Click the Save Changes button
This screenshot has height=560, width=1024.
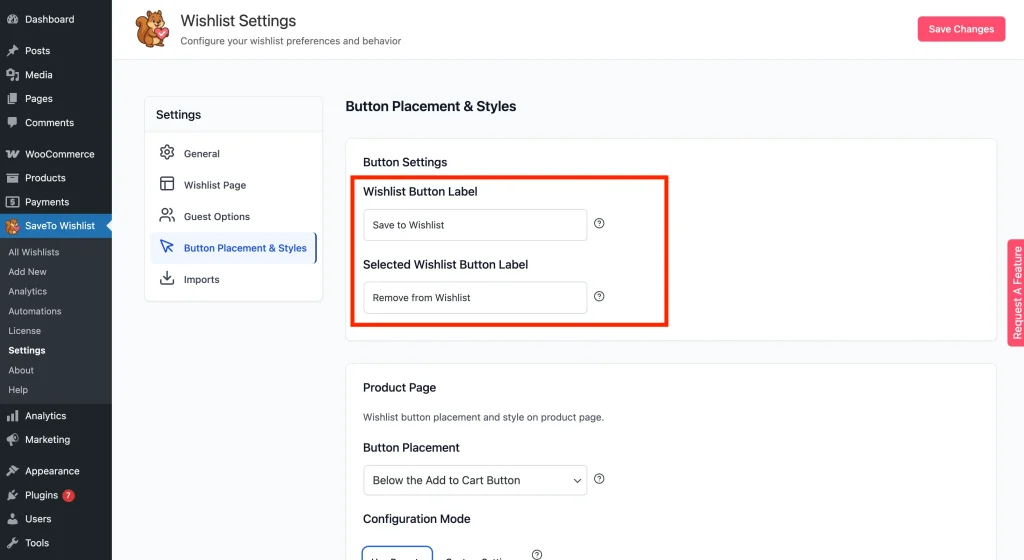pyautogui.click(x=961, y=29)
